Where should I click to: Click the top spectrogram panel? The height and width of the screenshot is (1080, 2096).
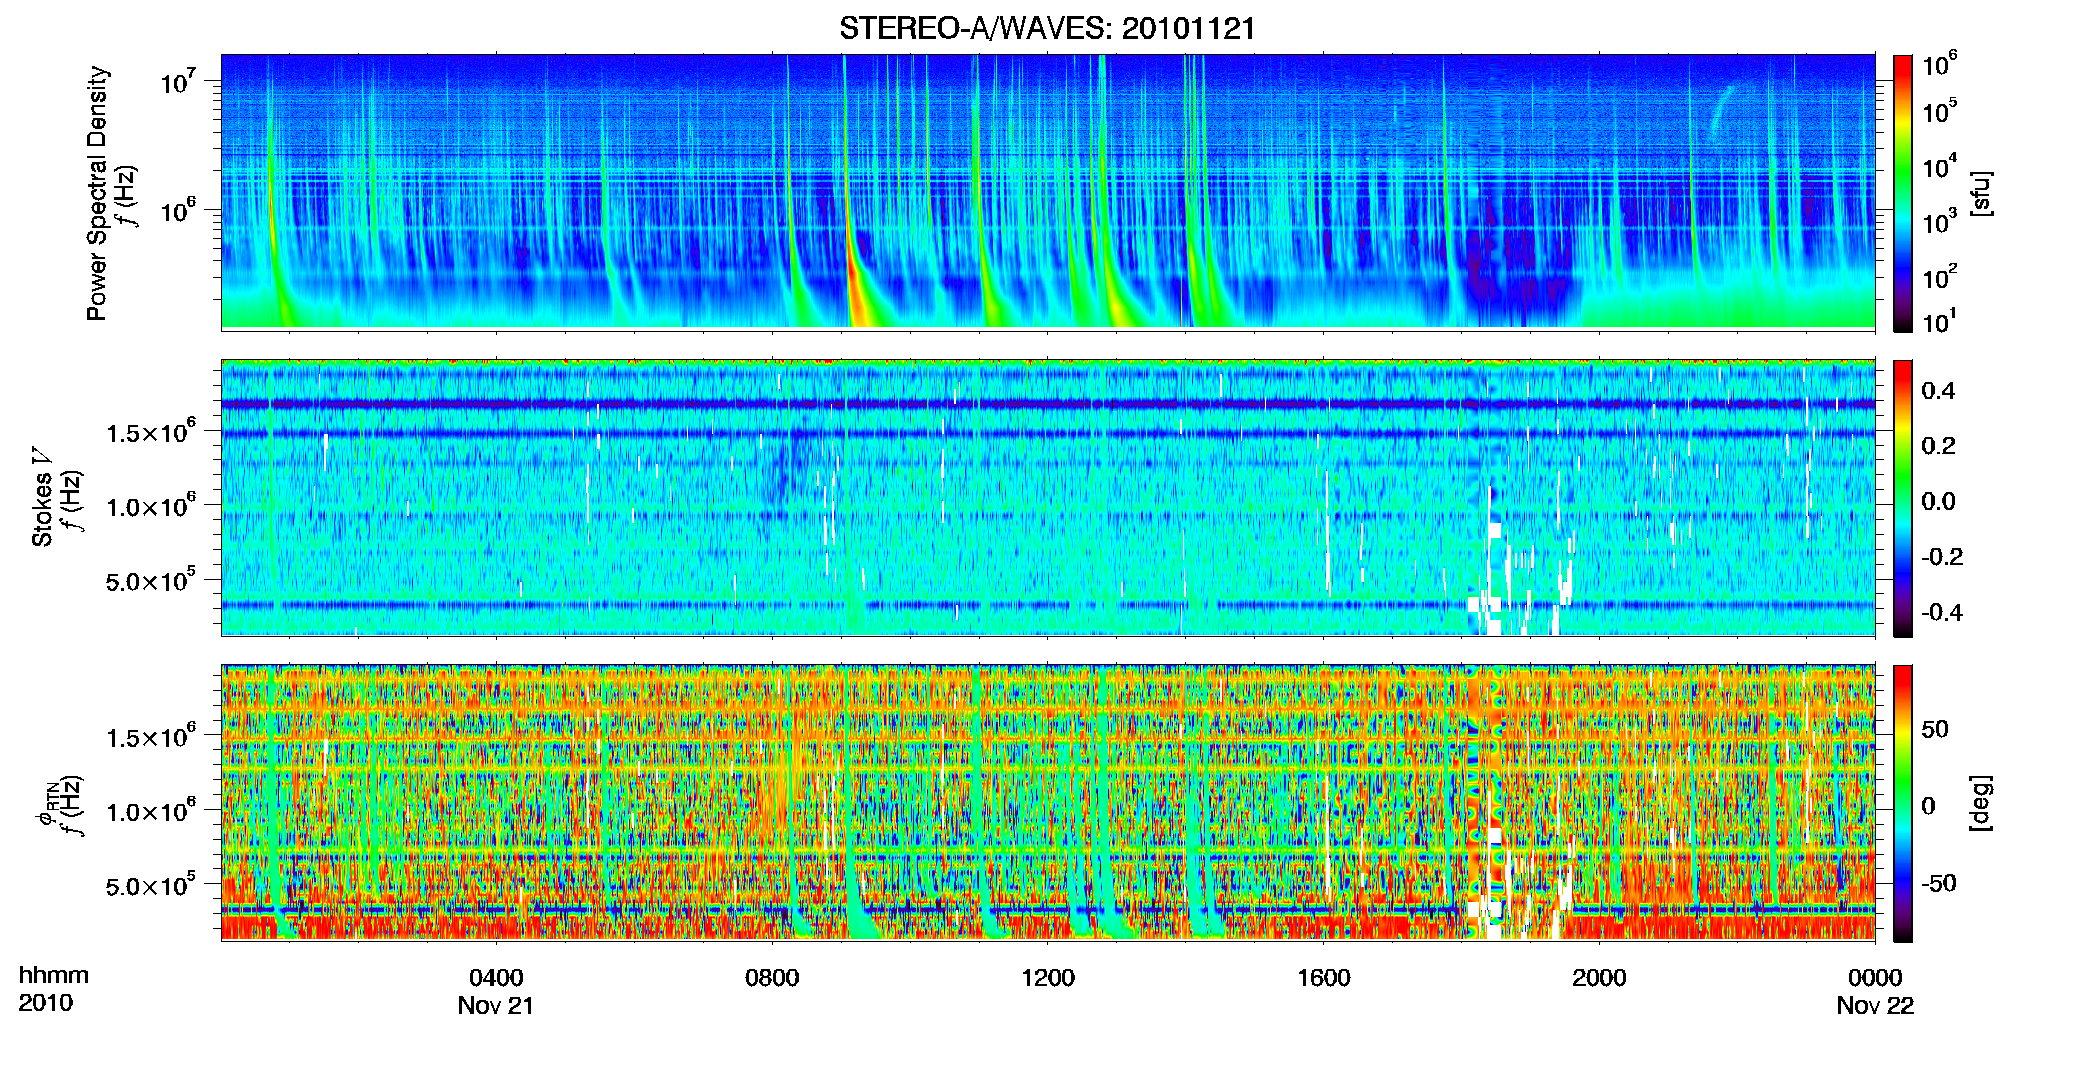[1048, 192]
